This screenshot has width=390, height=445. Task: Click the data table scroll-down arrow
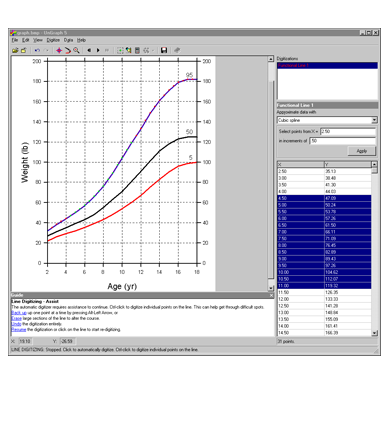(374, 333)
